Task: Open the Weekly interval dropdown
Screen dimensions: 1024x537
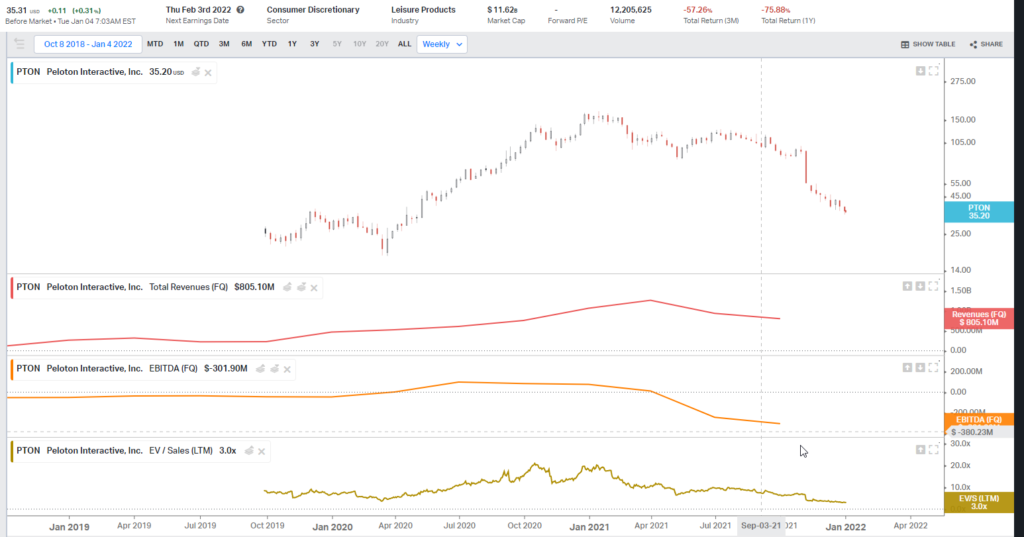Action: pos(442,44)
